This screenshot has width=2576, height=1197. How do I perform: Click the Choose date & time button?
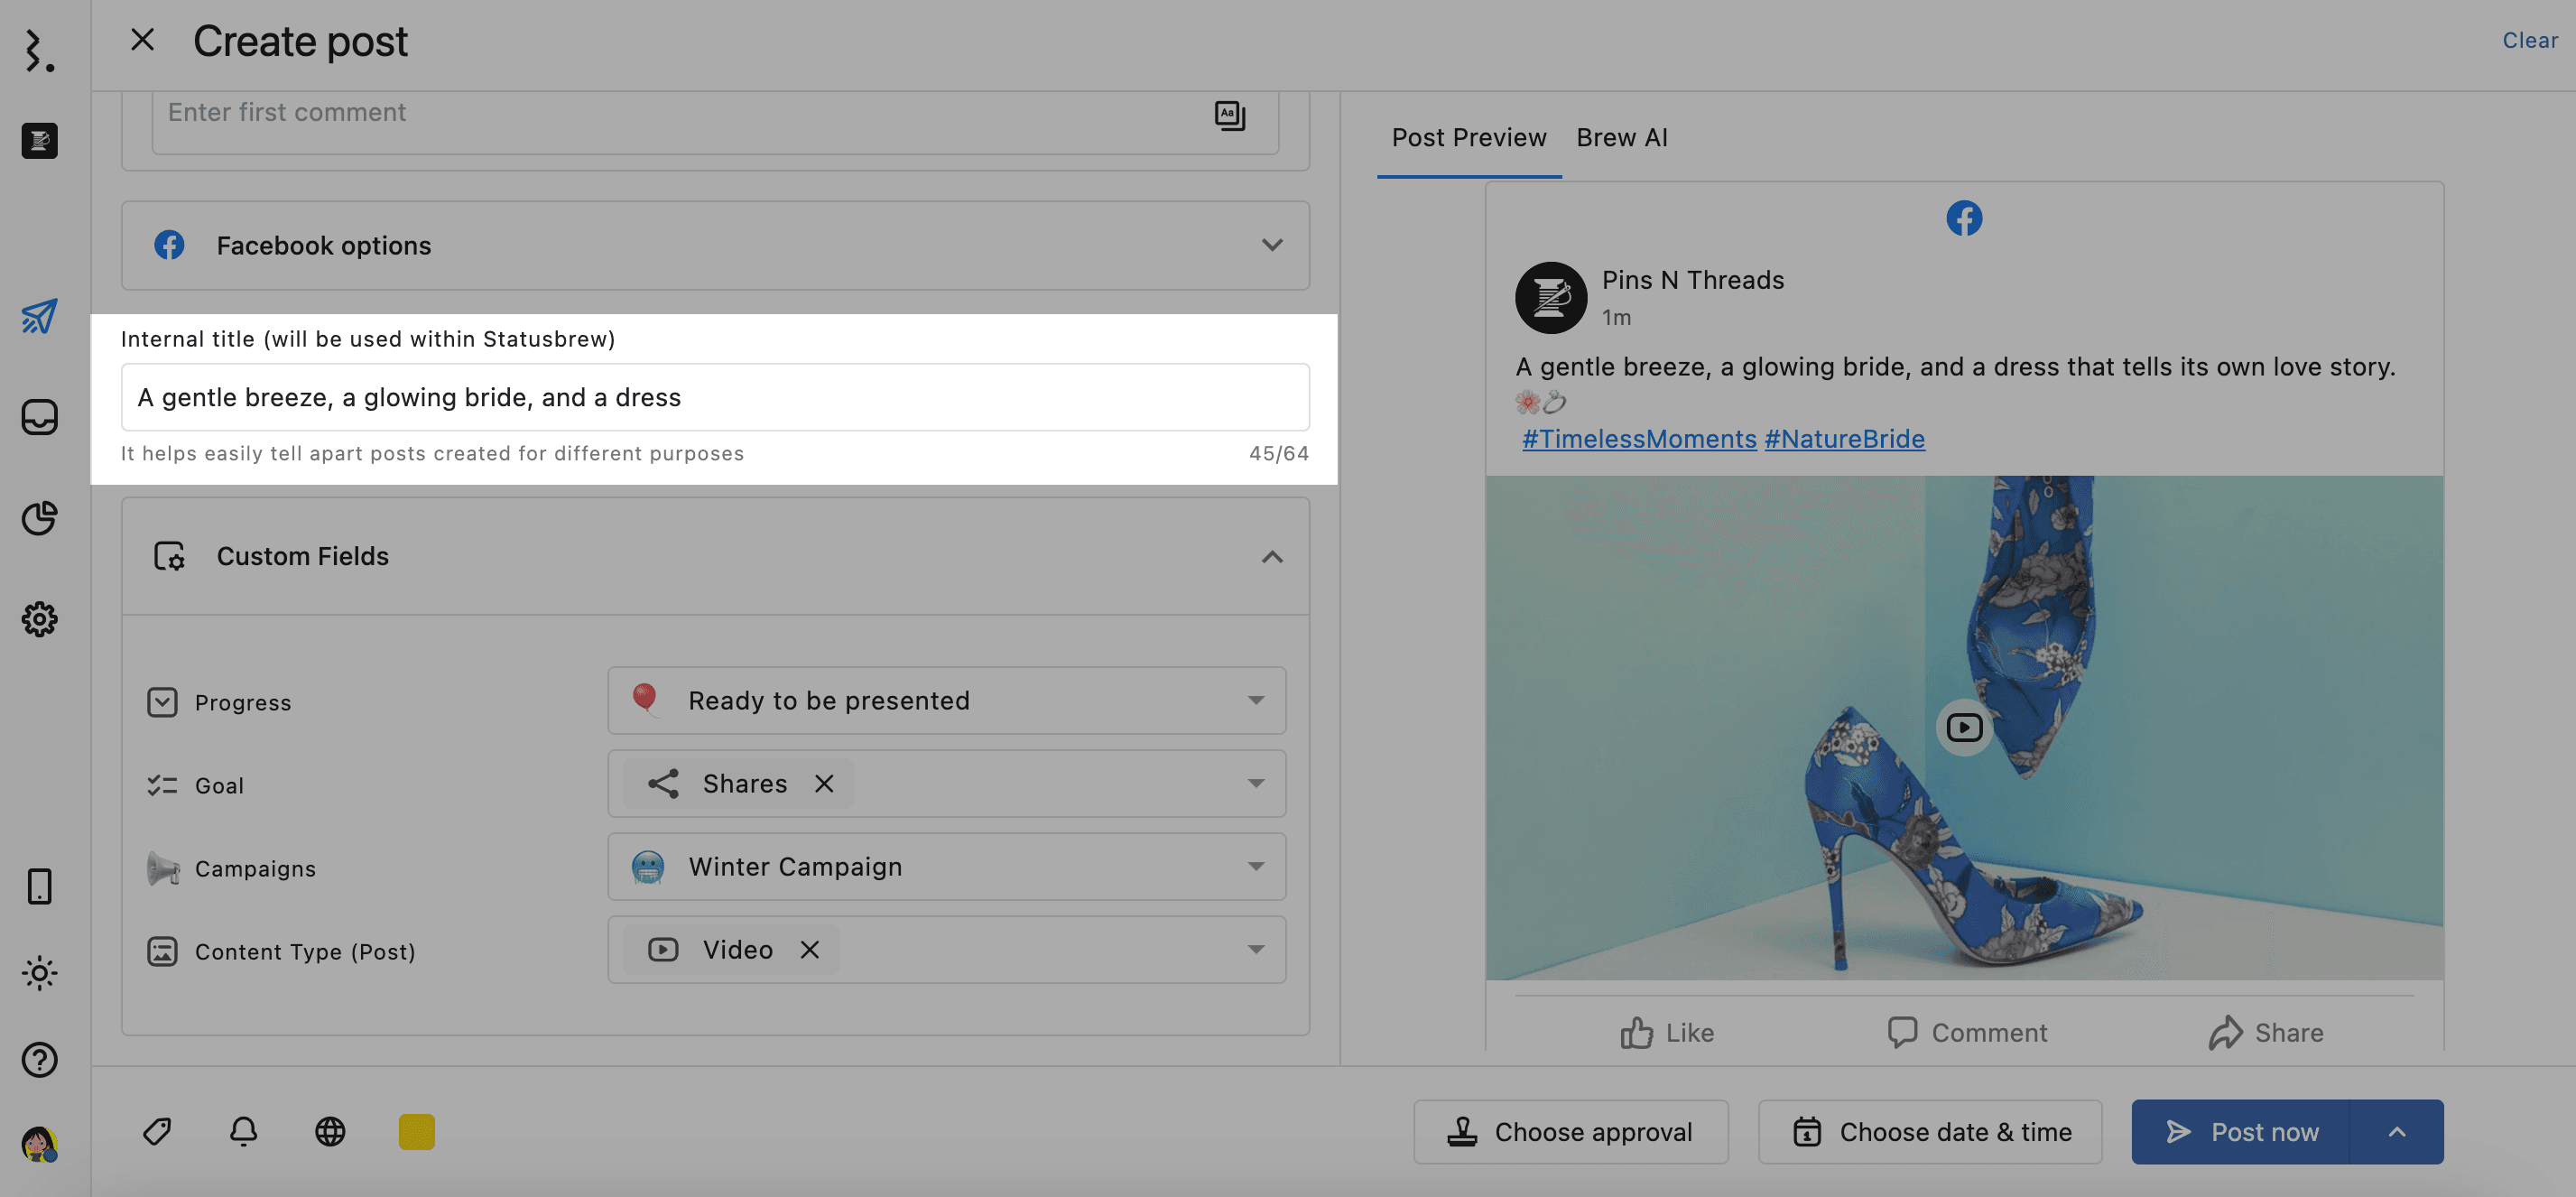click(1929, 1131)
